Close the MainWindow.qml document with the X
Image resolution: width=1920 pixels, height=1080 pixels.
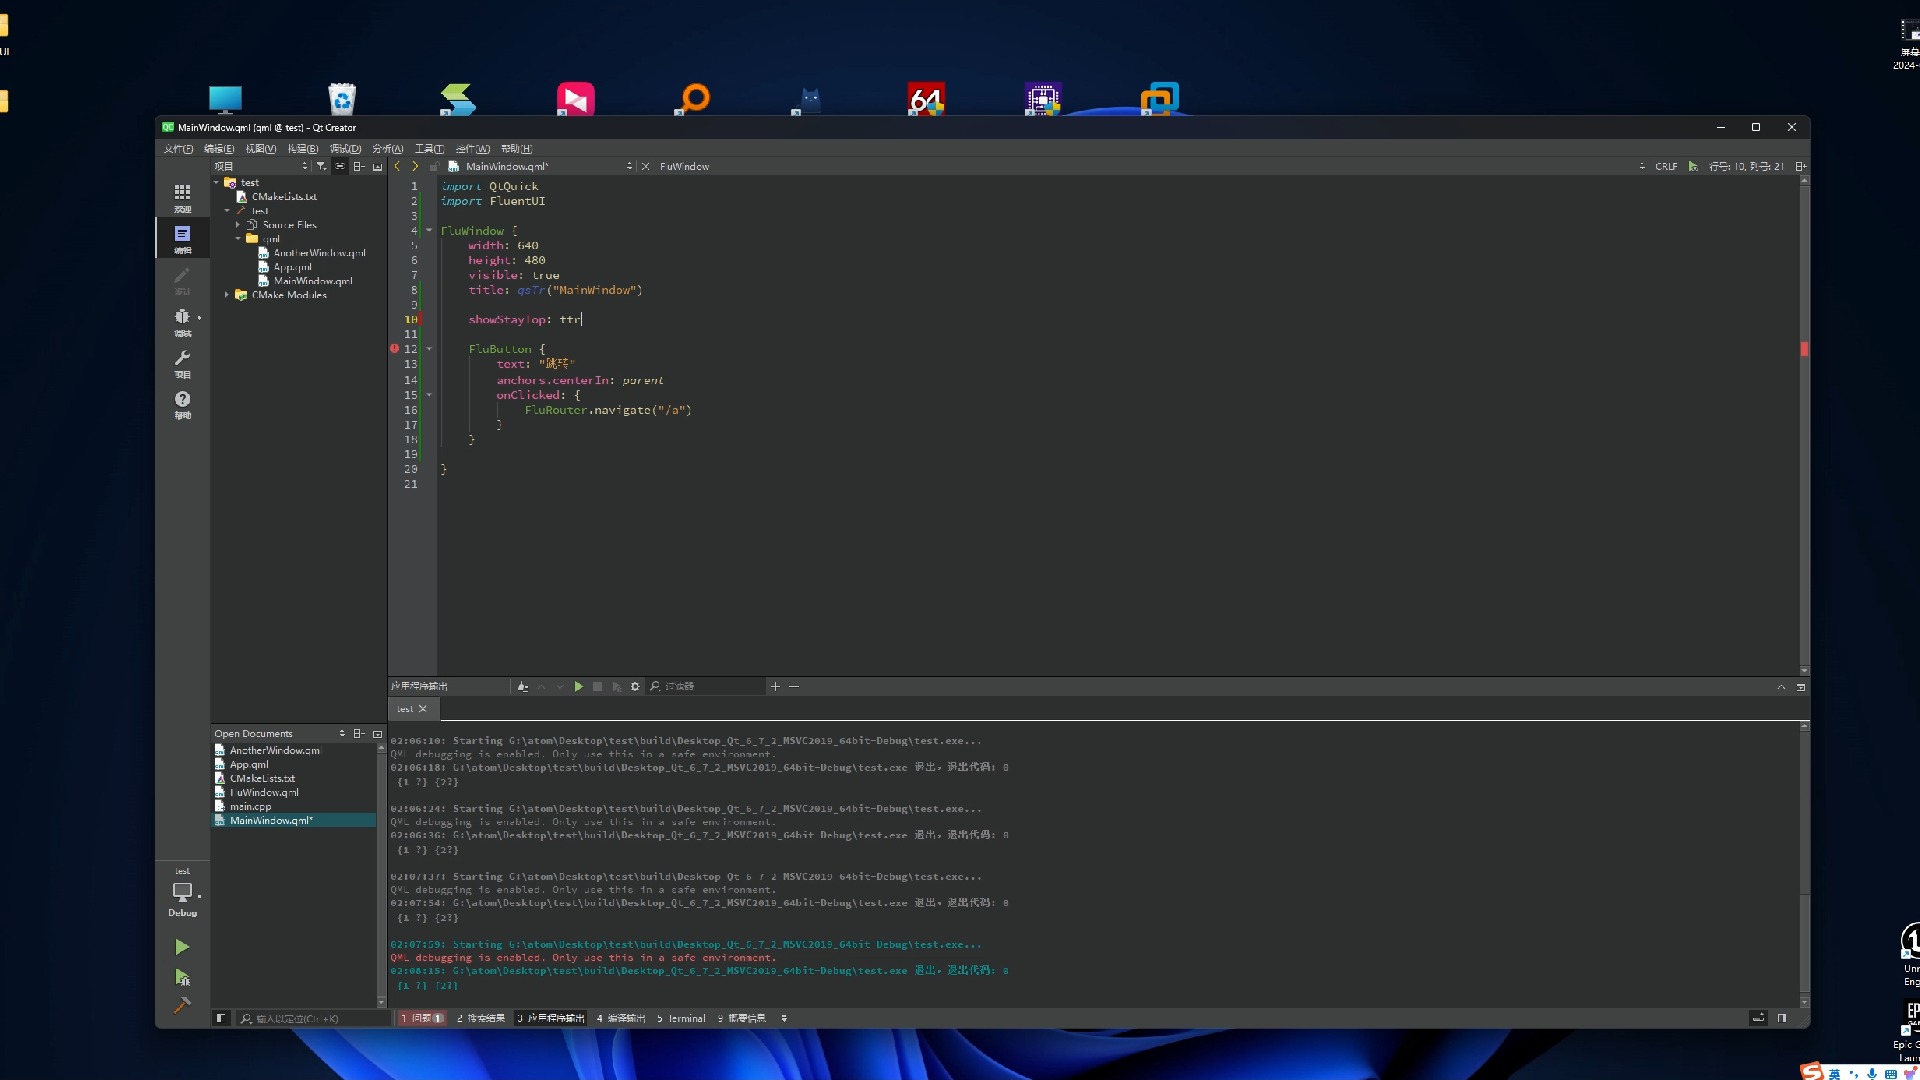(x=645, y=166)
